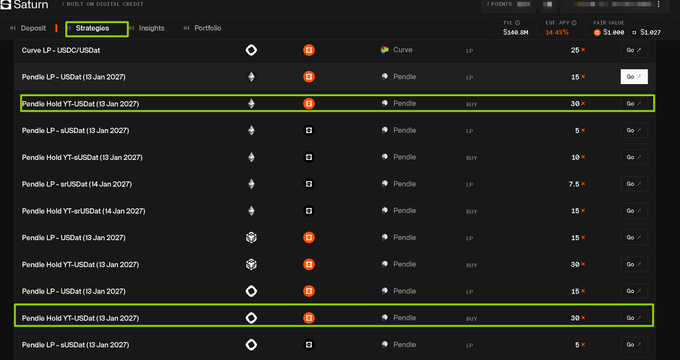Switch to the Strategies tab
680x360 pixels.
tap(92, 28)
